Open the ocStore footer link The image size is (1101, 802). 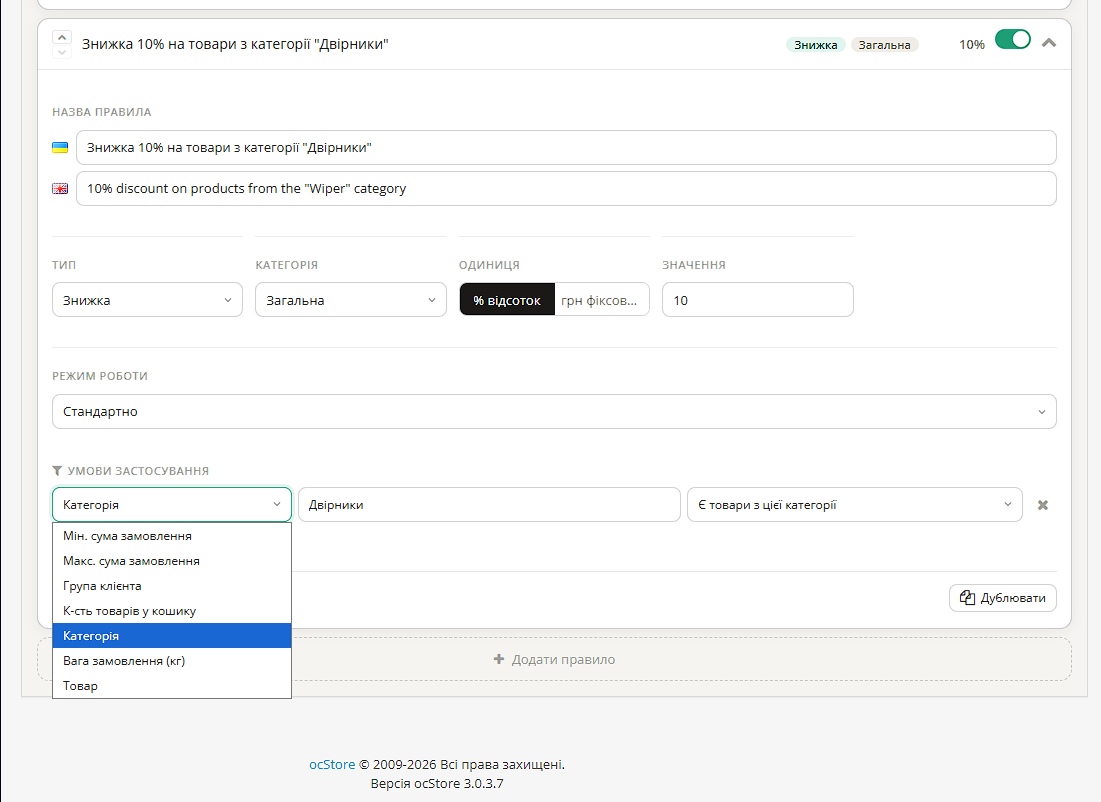(332, 764)
